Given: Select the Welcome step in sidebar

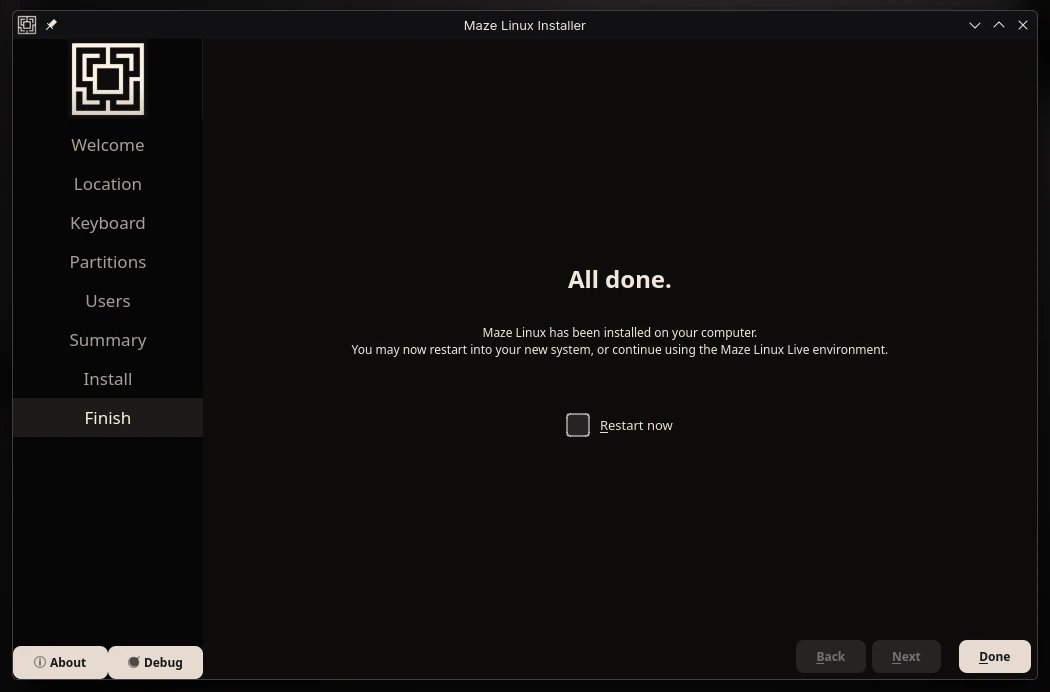Looking at the screenshot, I should (x=108, y=145).
